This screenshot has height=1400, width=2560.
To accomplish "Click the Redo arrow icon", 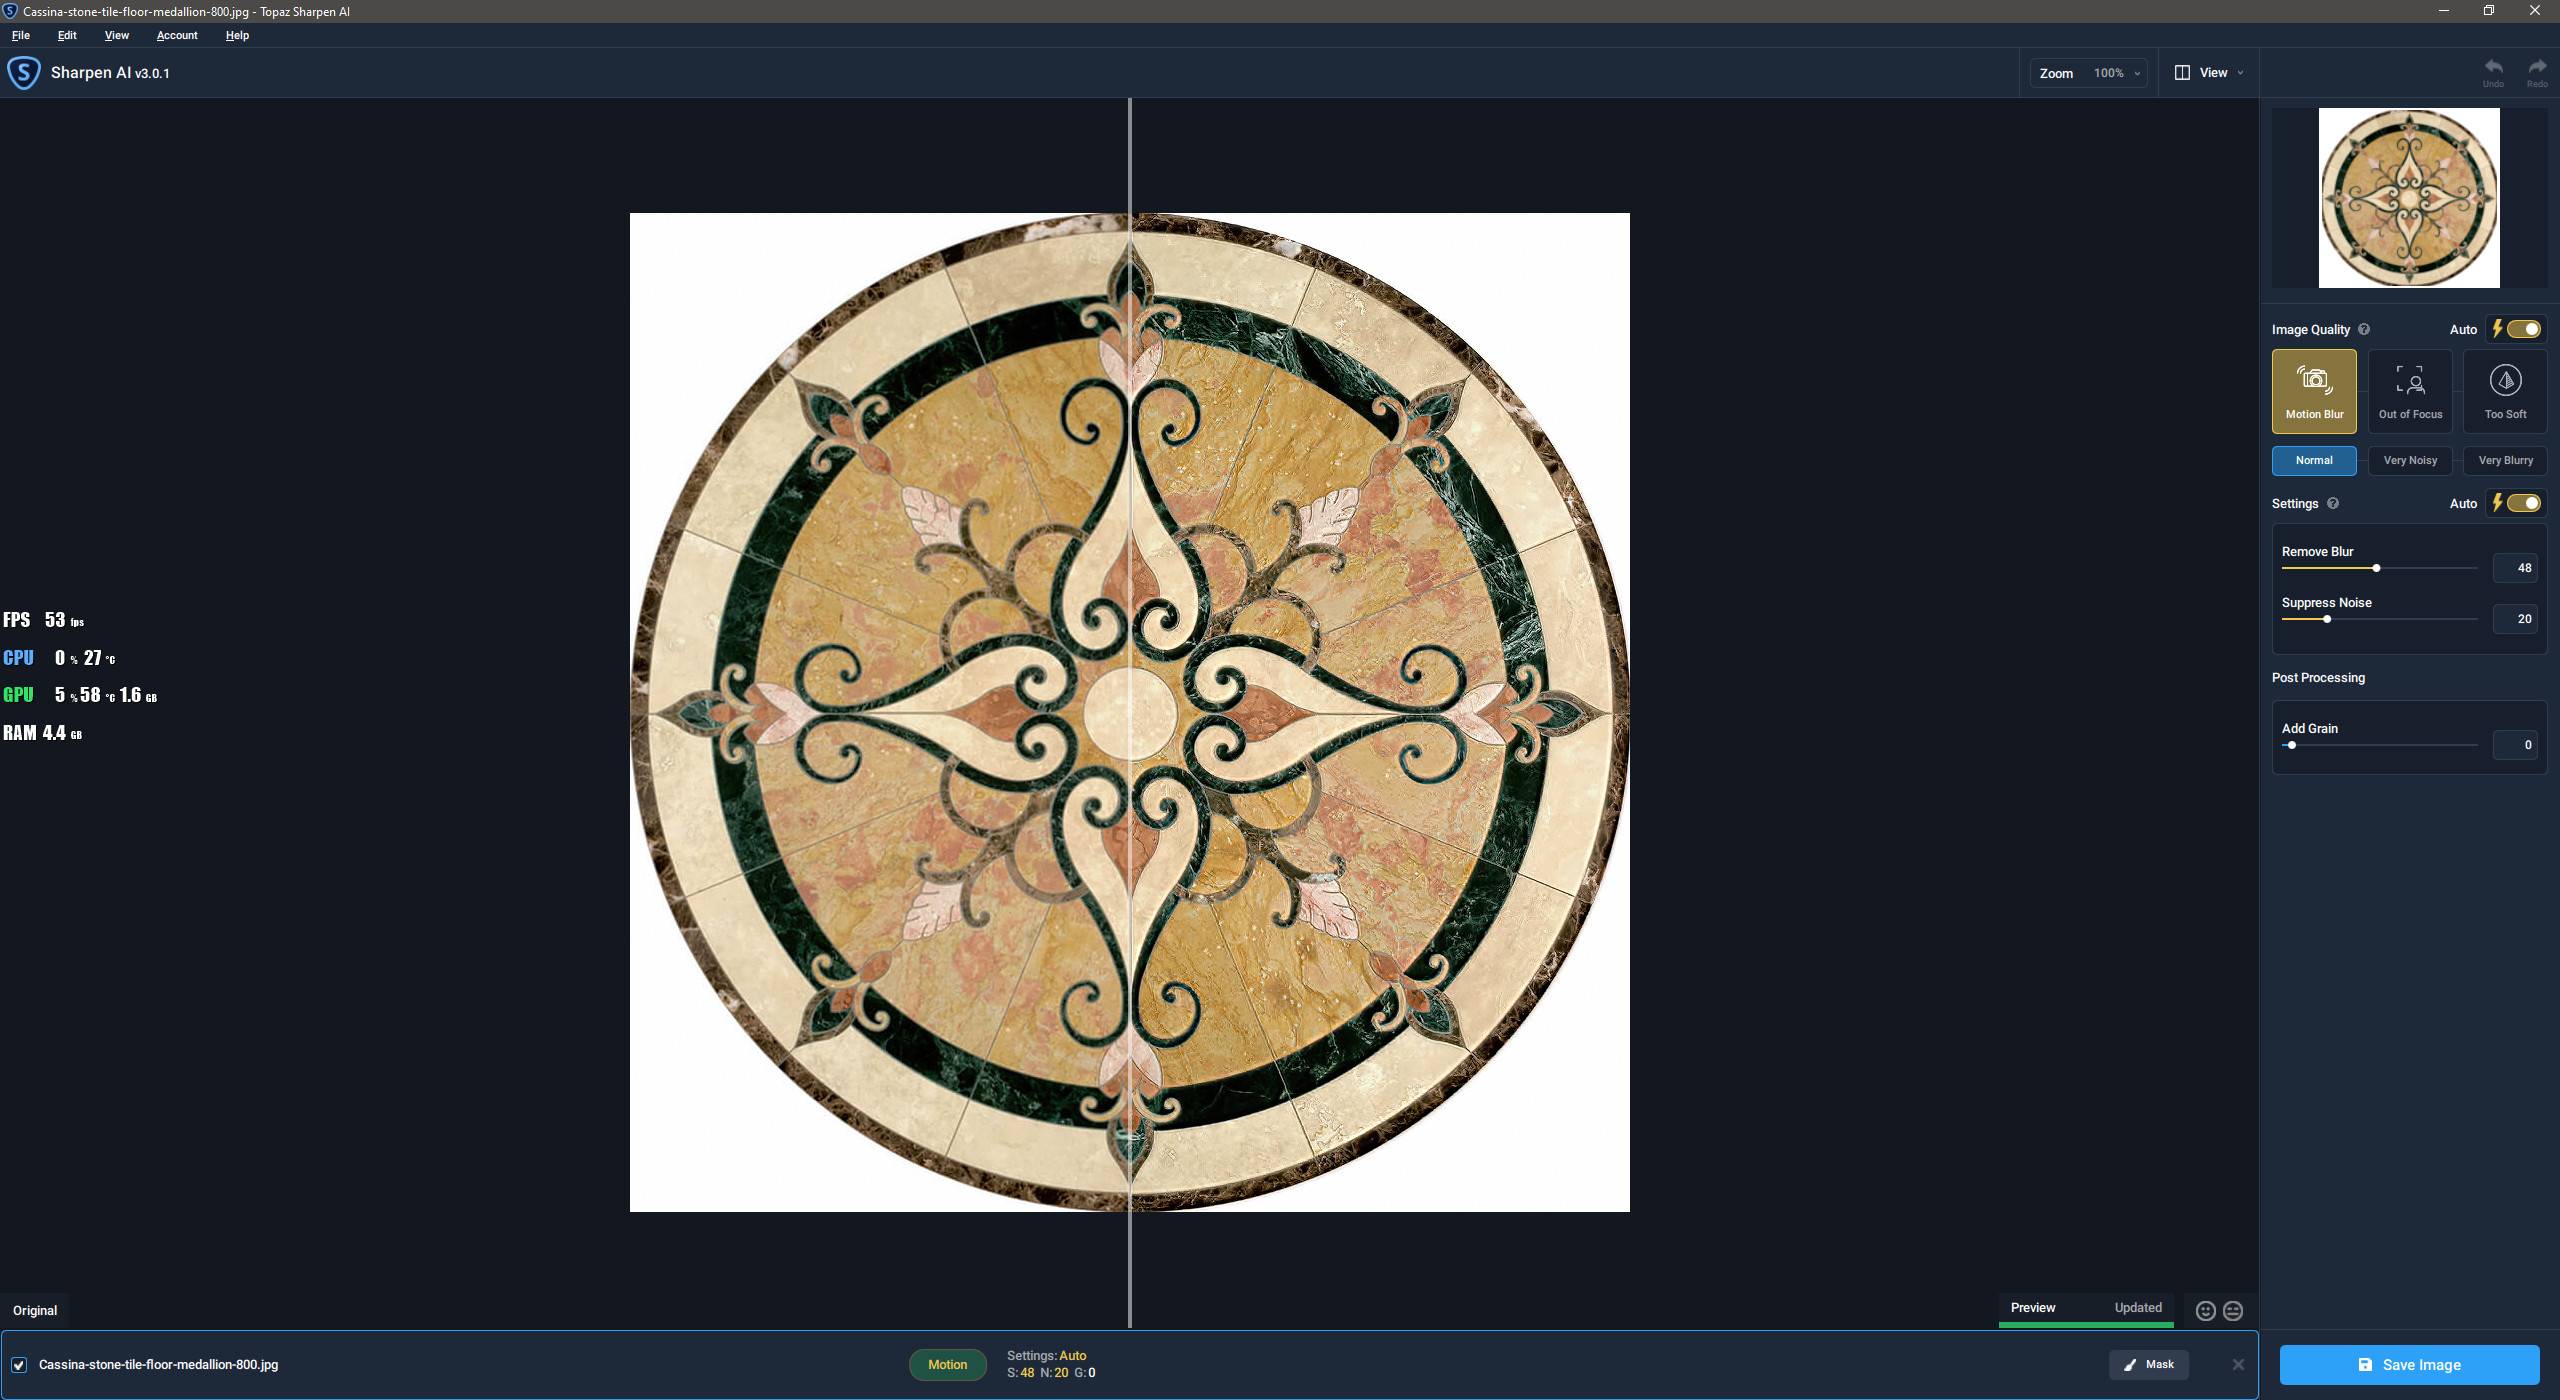I will click(x=2537, y=67).
